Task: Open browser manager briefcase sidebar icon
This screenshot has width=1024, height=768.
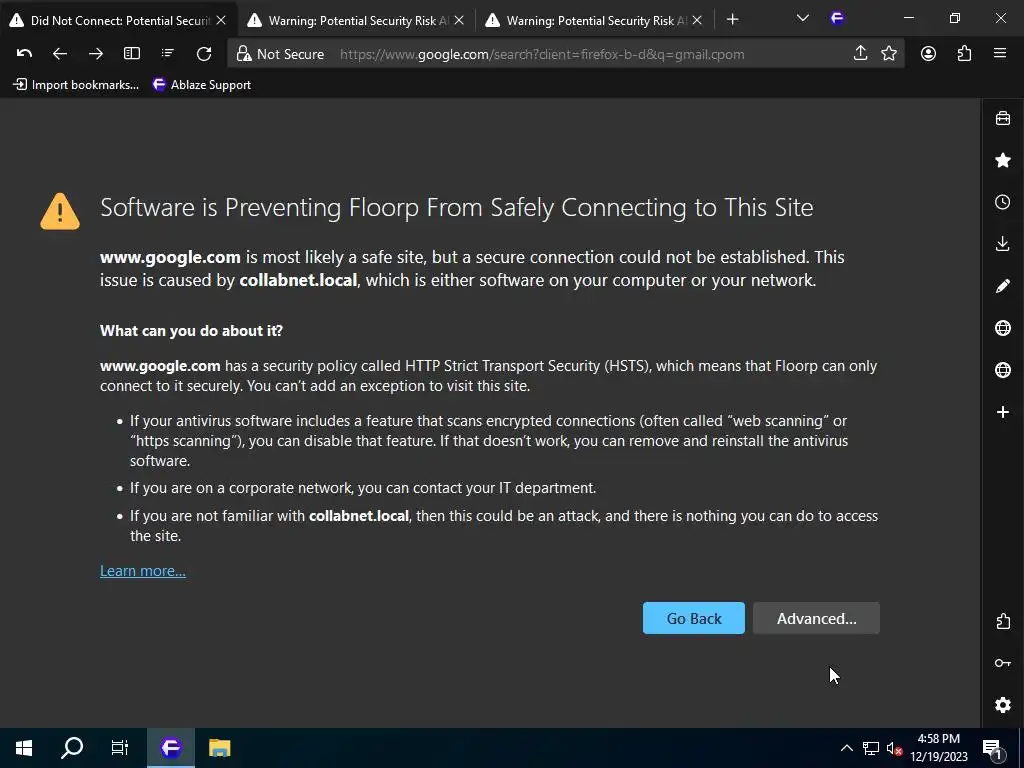Action: [x=1002, y=118]
